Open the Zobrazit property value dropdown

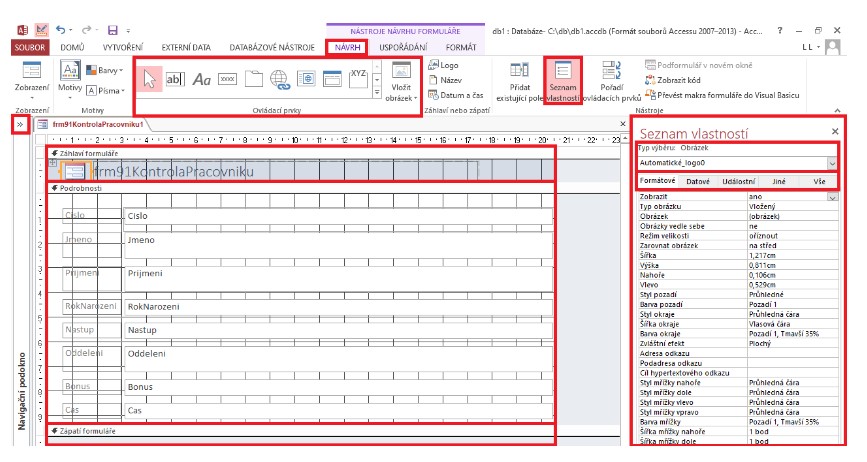click(832, 197)
